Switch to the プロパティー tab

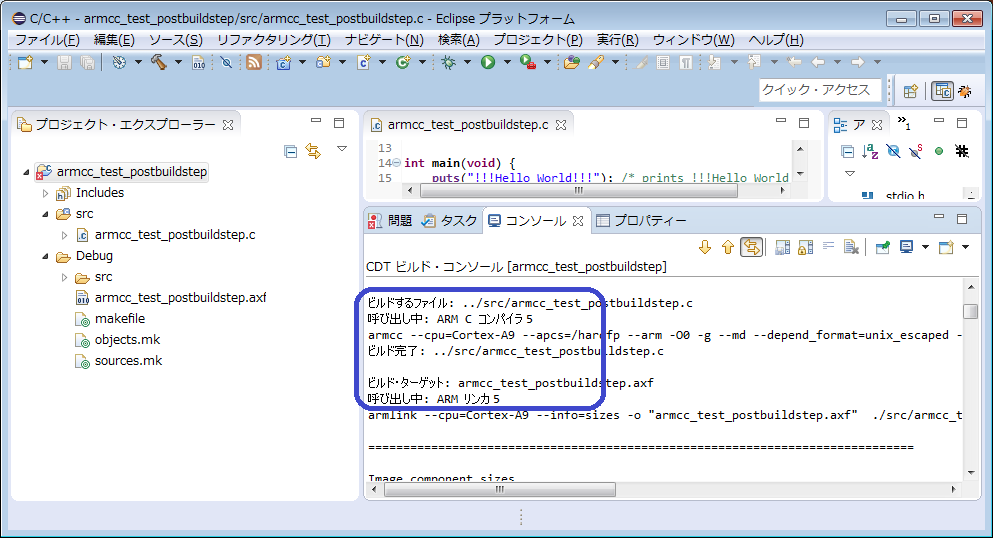coord(642,220)
